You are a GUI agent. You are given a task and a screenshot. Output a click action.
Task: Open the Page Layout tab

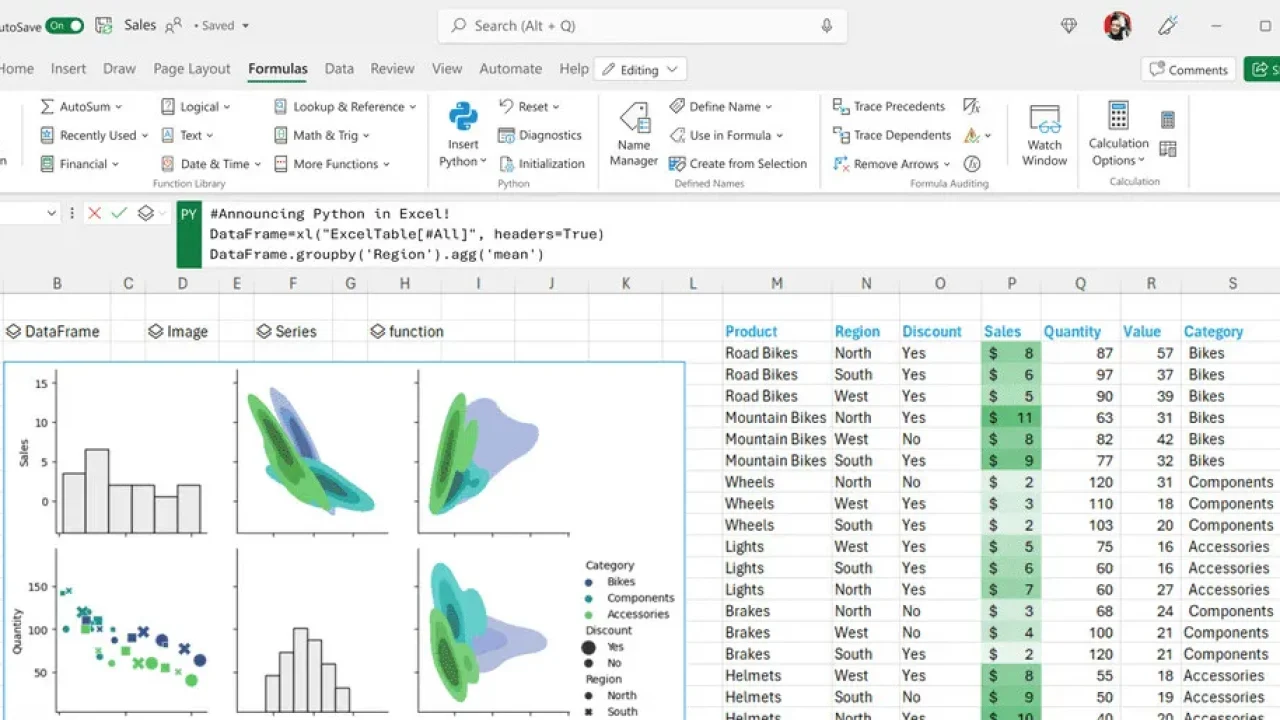192,69
